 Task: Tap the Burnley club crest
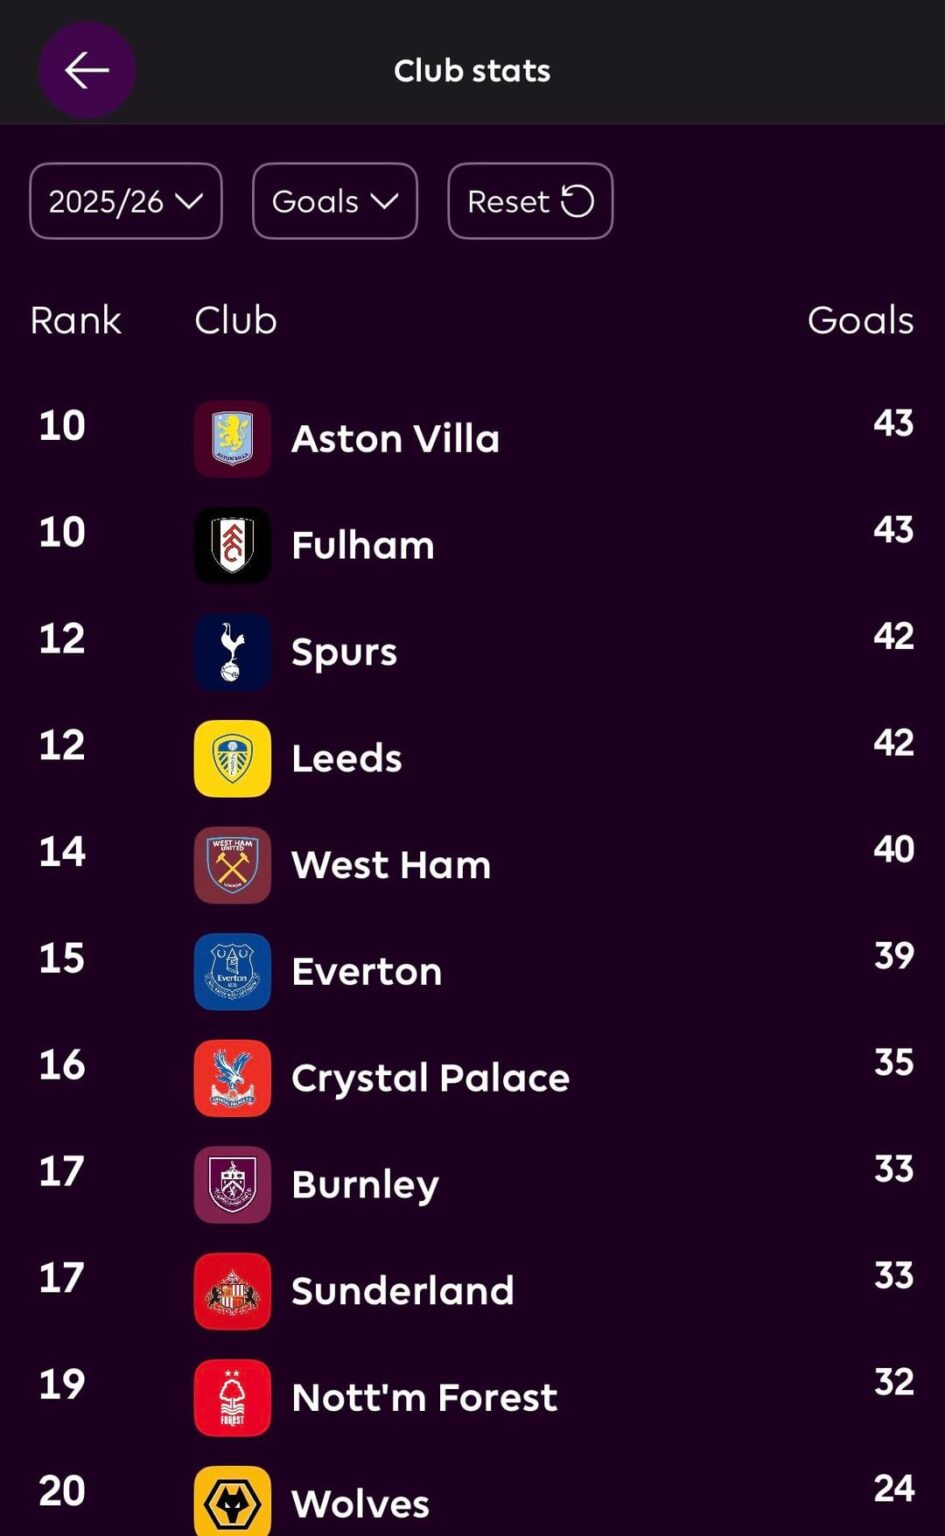click(232, 1184)
